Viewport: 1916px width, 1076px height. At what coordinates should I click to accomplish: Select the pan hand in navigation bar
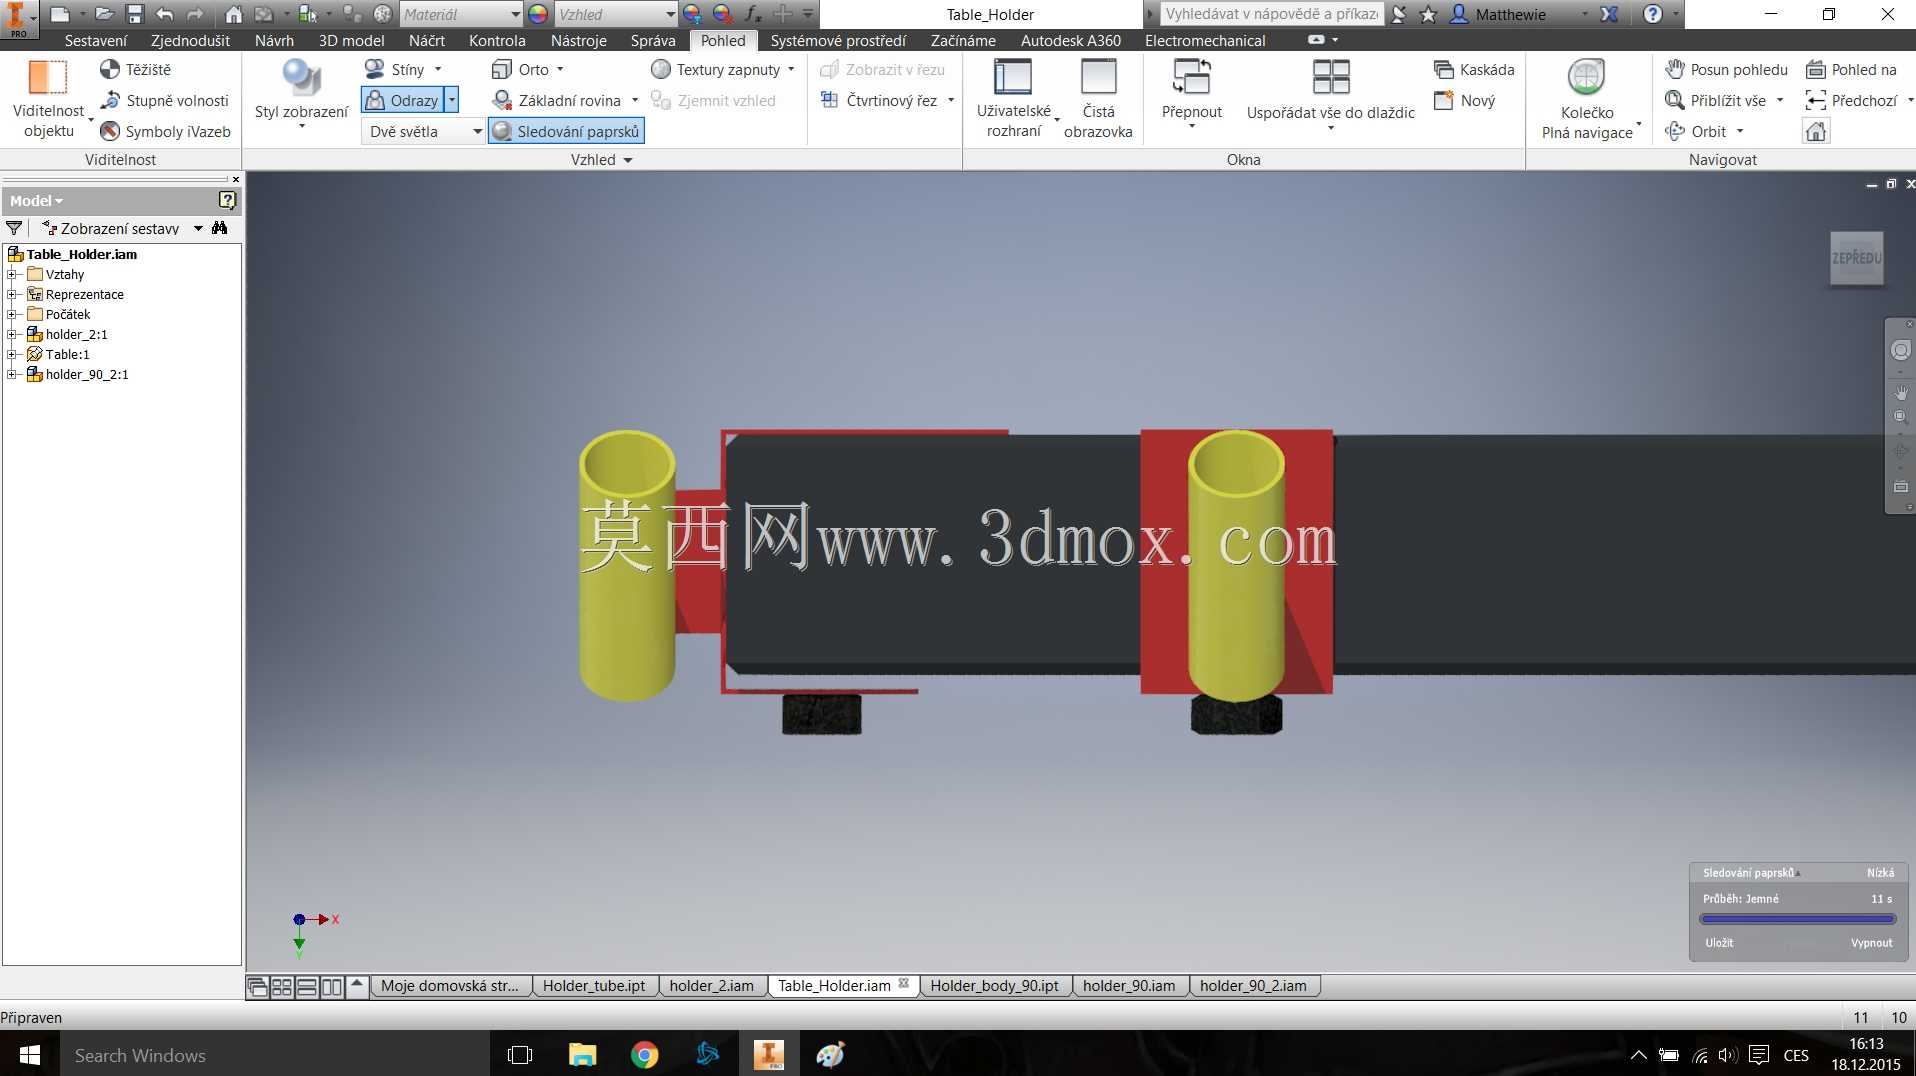tap(1900, 393)
